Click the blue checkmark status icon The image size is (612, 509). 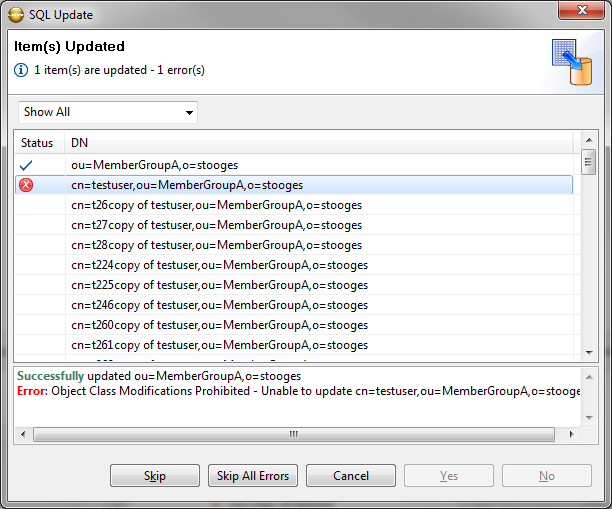click(x=26, y=165)
